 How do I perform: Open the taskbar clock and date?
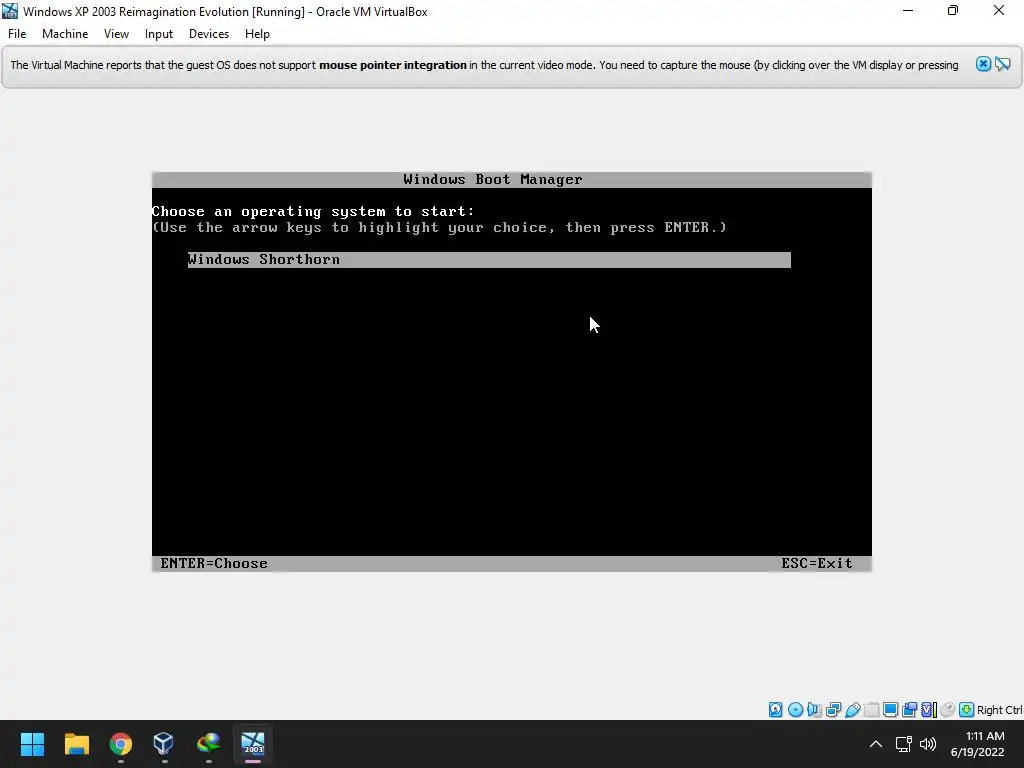(x=978, y=744)
